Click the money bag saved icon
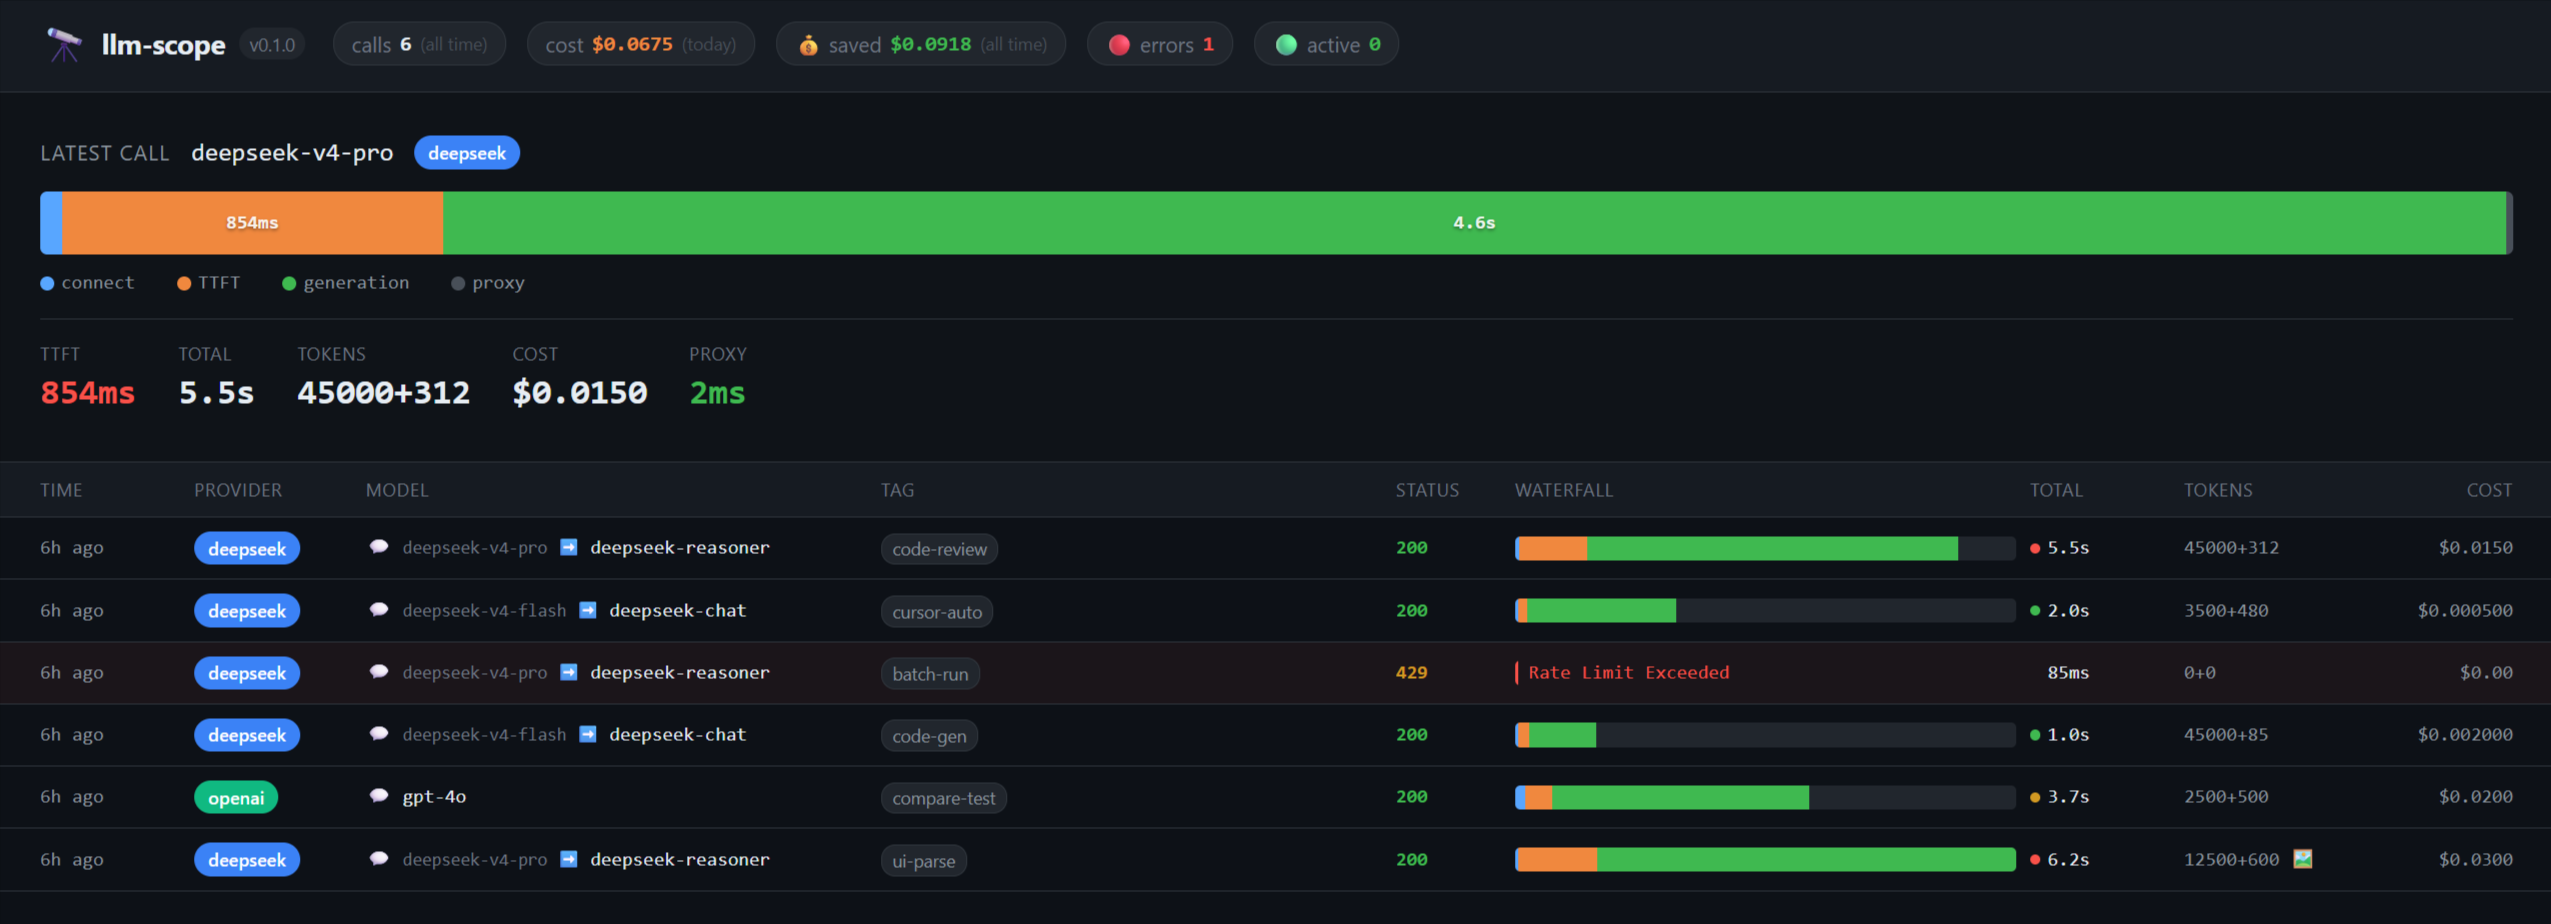 808,45
